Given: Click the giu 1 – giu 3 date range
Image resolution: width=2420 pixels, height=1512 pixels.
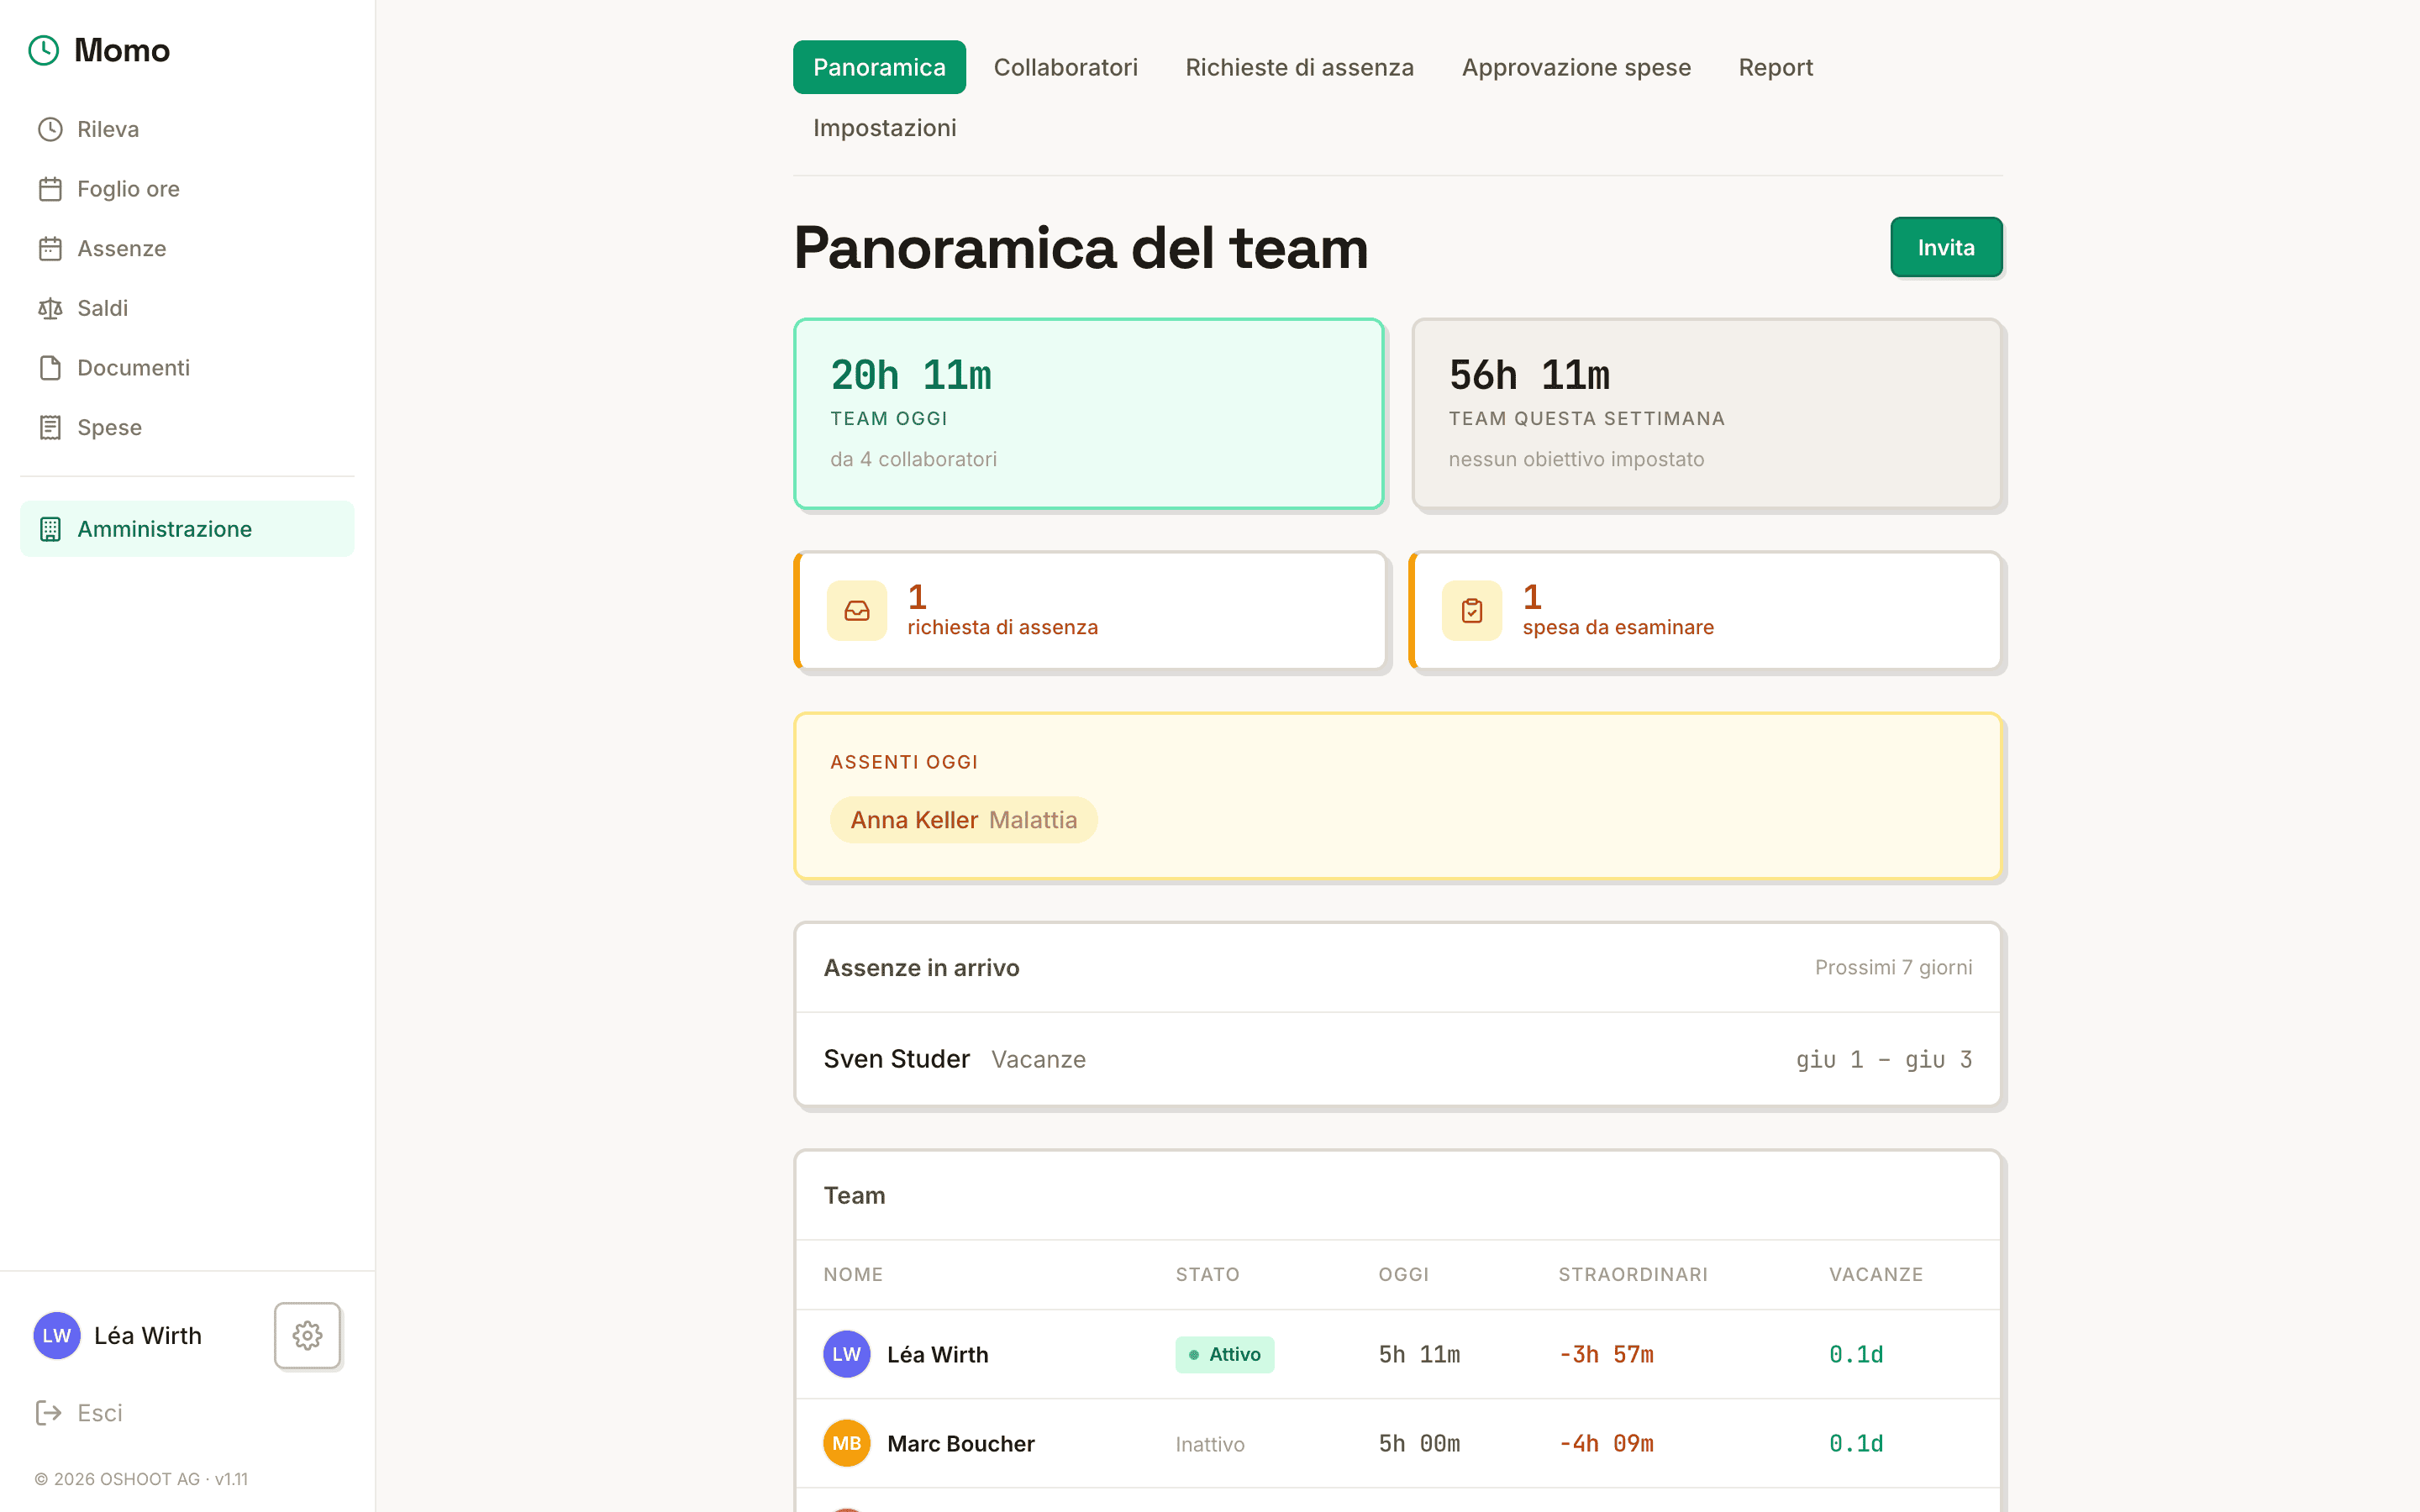Looking at the screenshot, I should 1883,1059.
